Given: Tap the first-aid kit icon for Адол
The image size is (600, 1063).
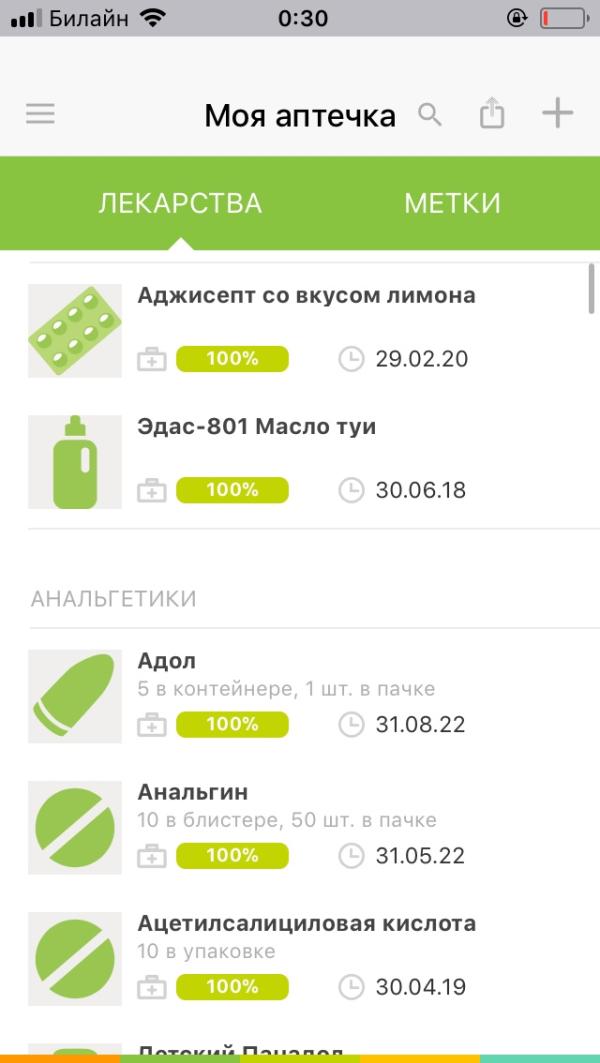Looking at the screenshot, I should 152,725.
